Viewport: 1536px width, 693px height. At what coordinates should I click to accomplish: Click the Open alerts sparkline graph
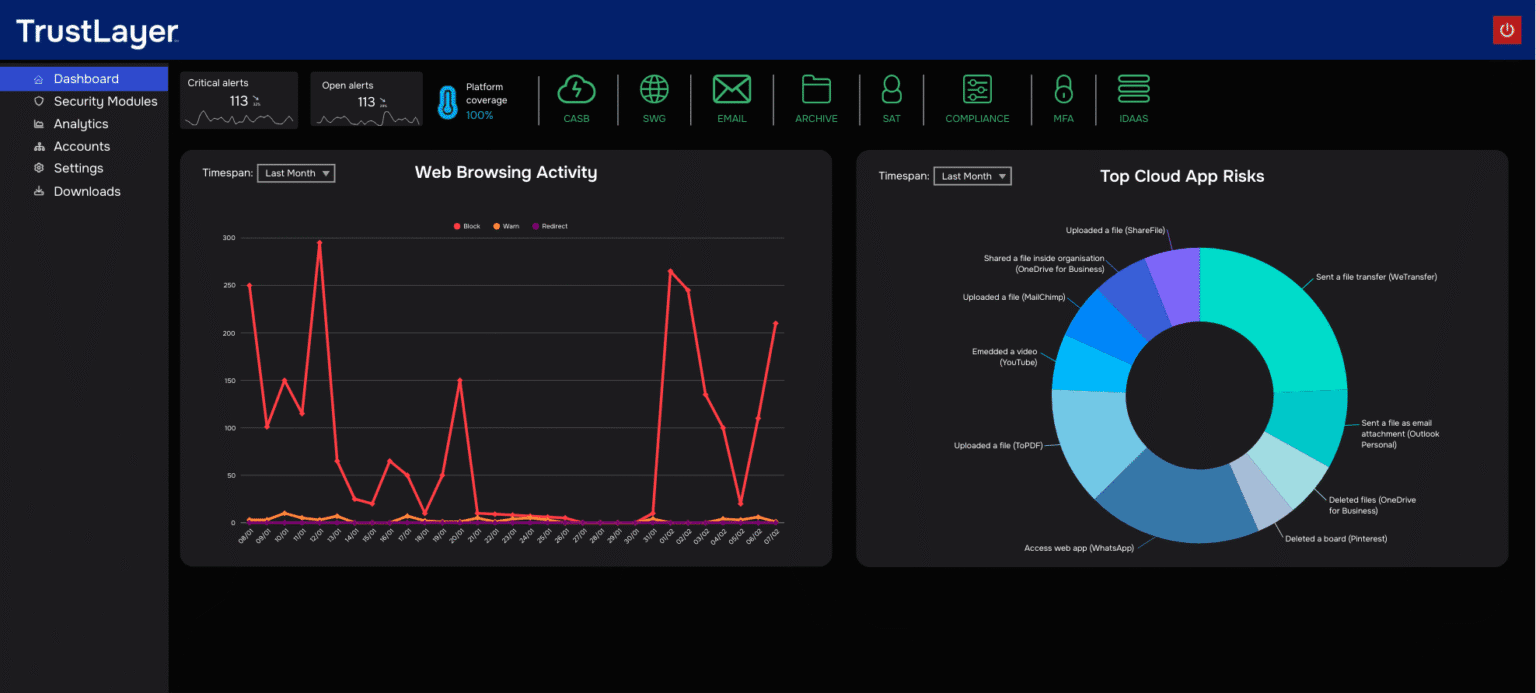pyautogui.click(x=366, y=118)
